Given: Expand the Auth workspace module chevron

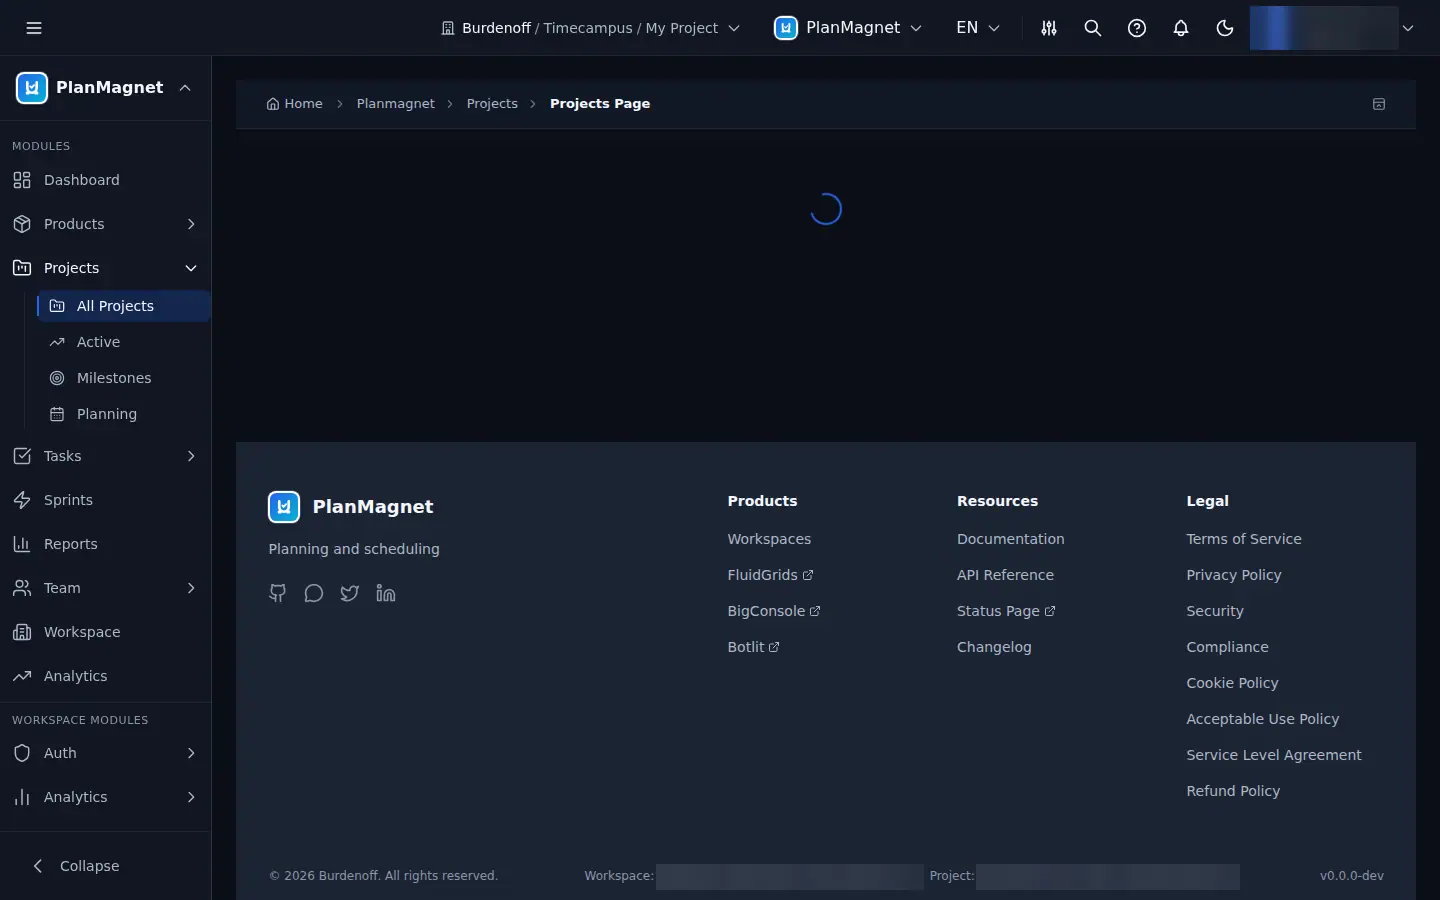Looking at the screenshot, I should pyautogui.click(x=191, y=753).
